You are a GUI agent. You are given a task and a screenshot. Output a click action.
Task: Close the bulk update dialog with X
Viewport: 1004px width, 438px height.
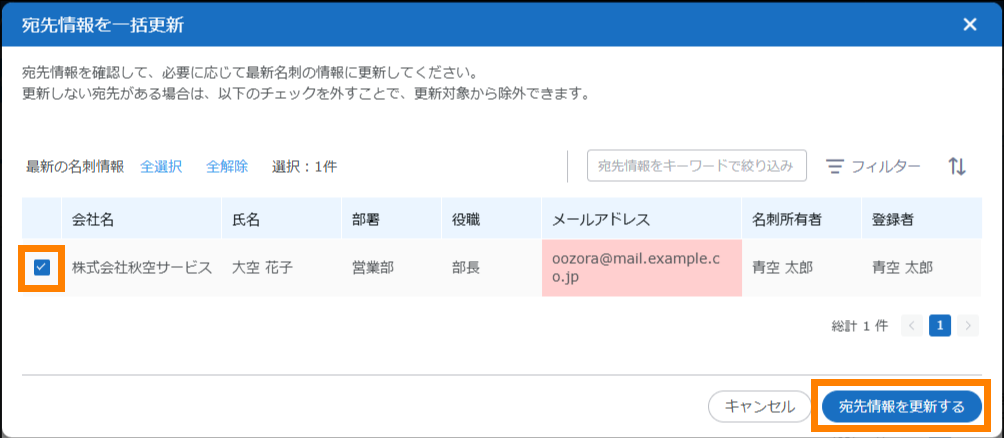click(969, 25)
